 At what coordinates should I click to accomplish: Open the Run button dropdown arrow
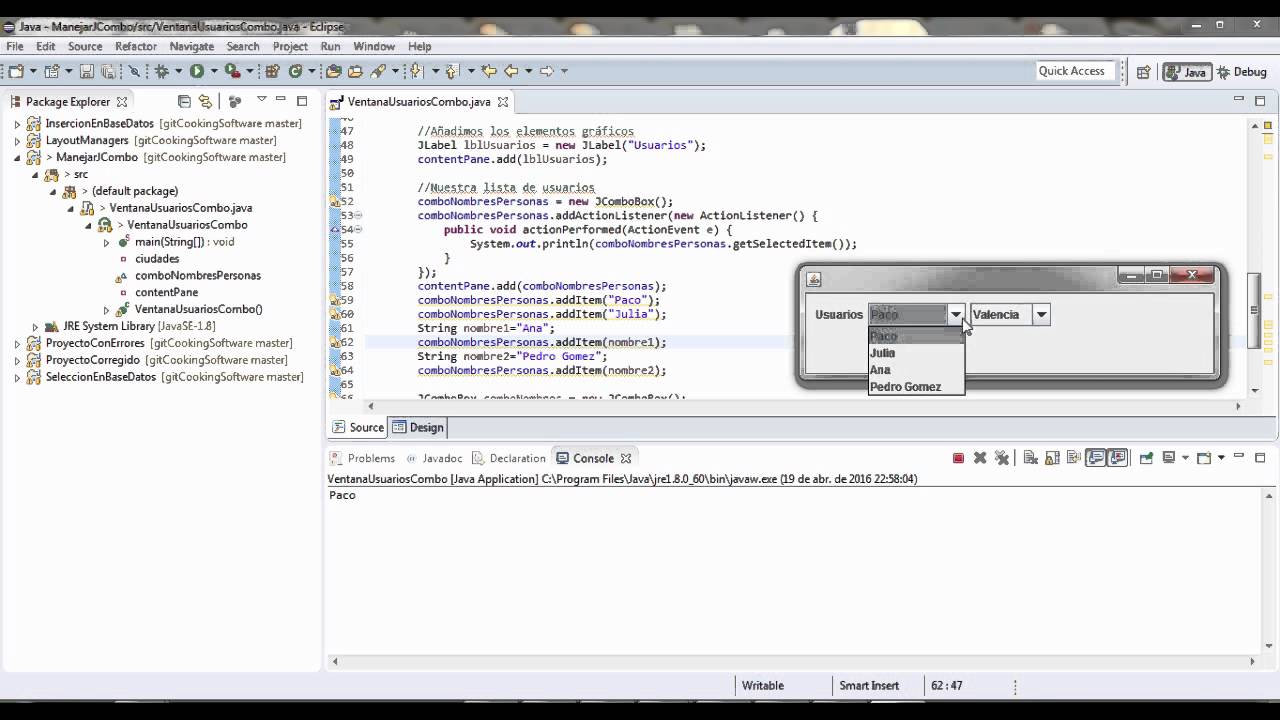215,71
